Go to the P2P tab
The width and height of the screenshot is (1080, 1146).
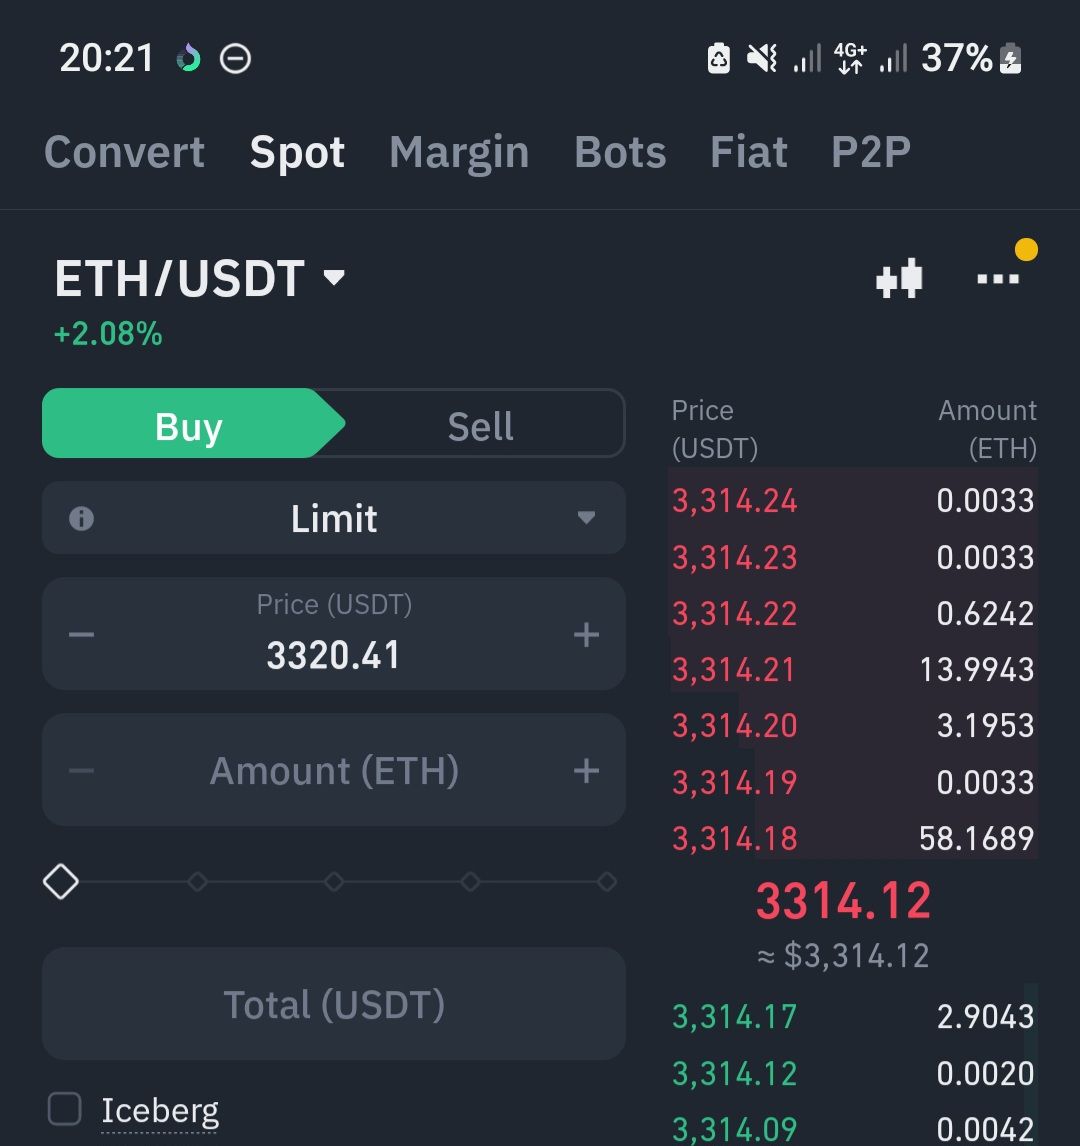click(871, 152)
